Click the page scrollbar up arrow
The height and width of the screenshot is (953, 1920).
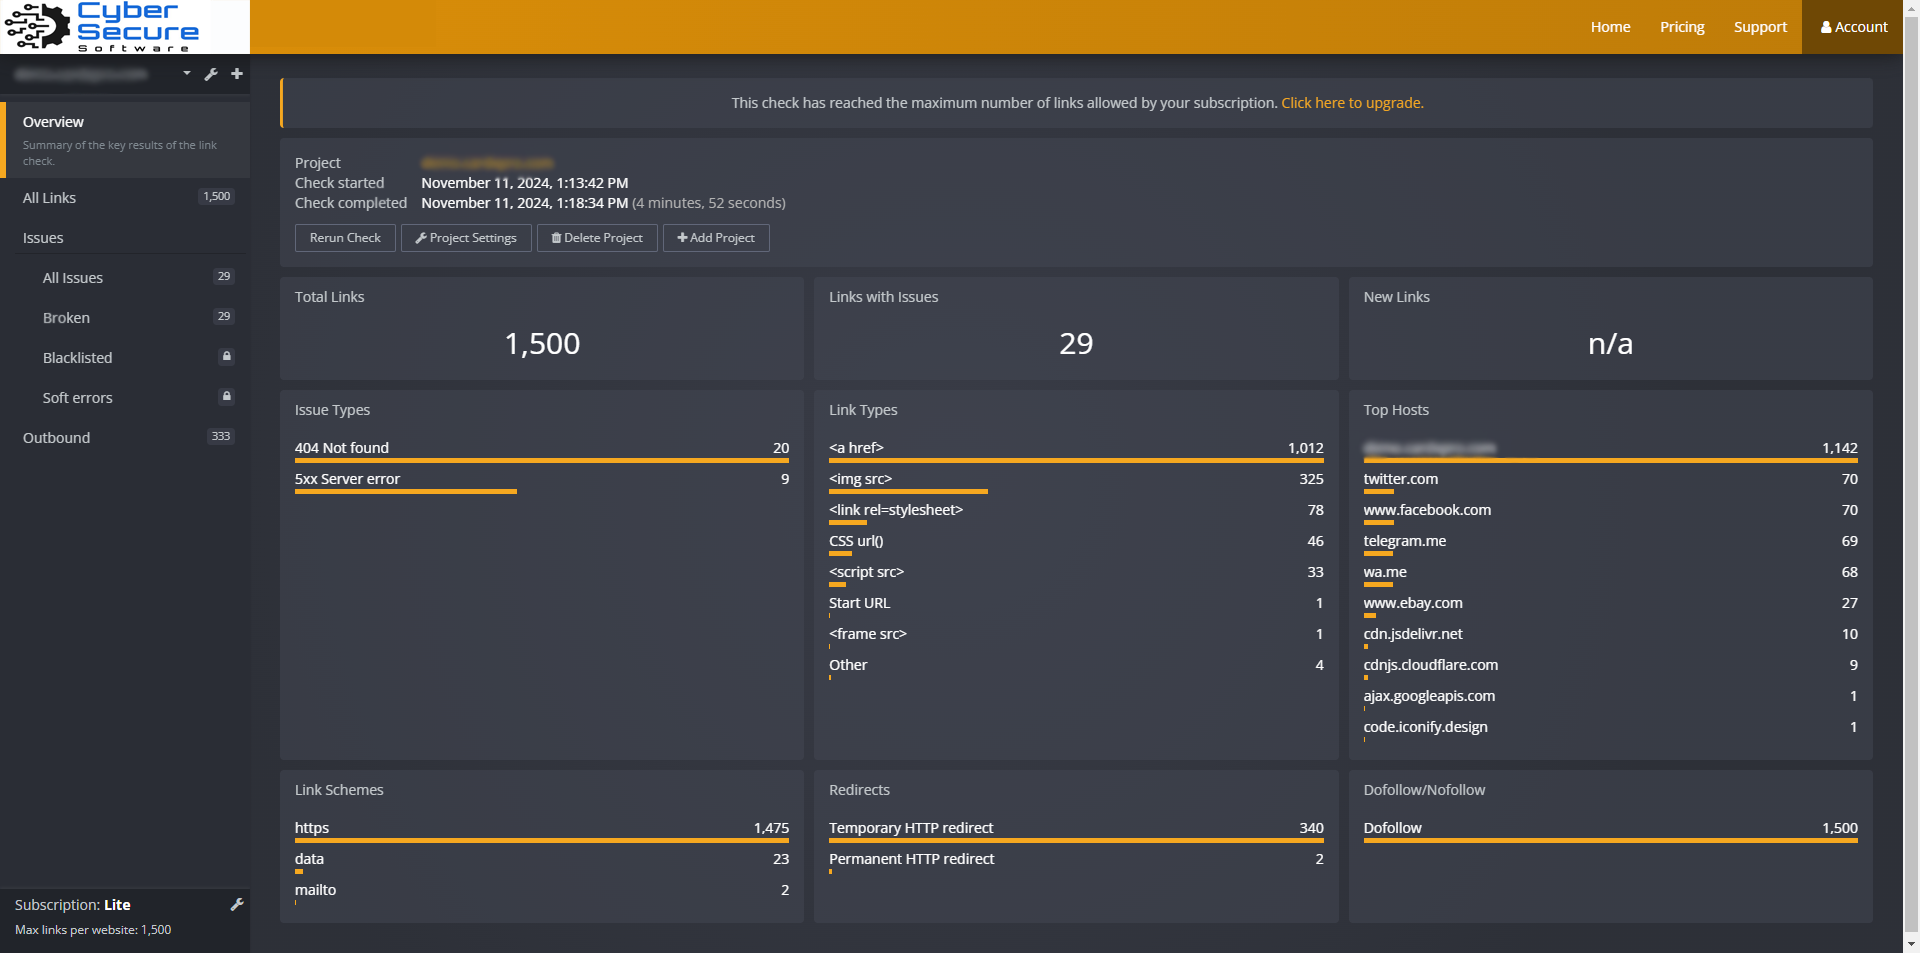click(1912, 8)
